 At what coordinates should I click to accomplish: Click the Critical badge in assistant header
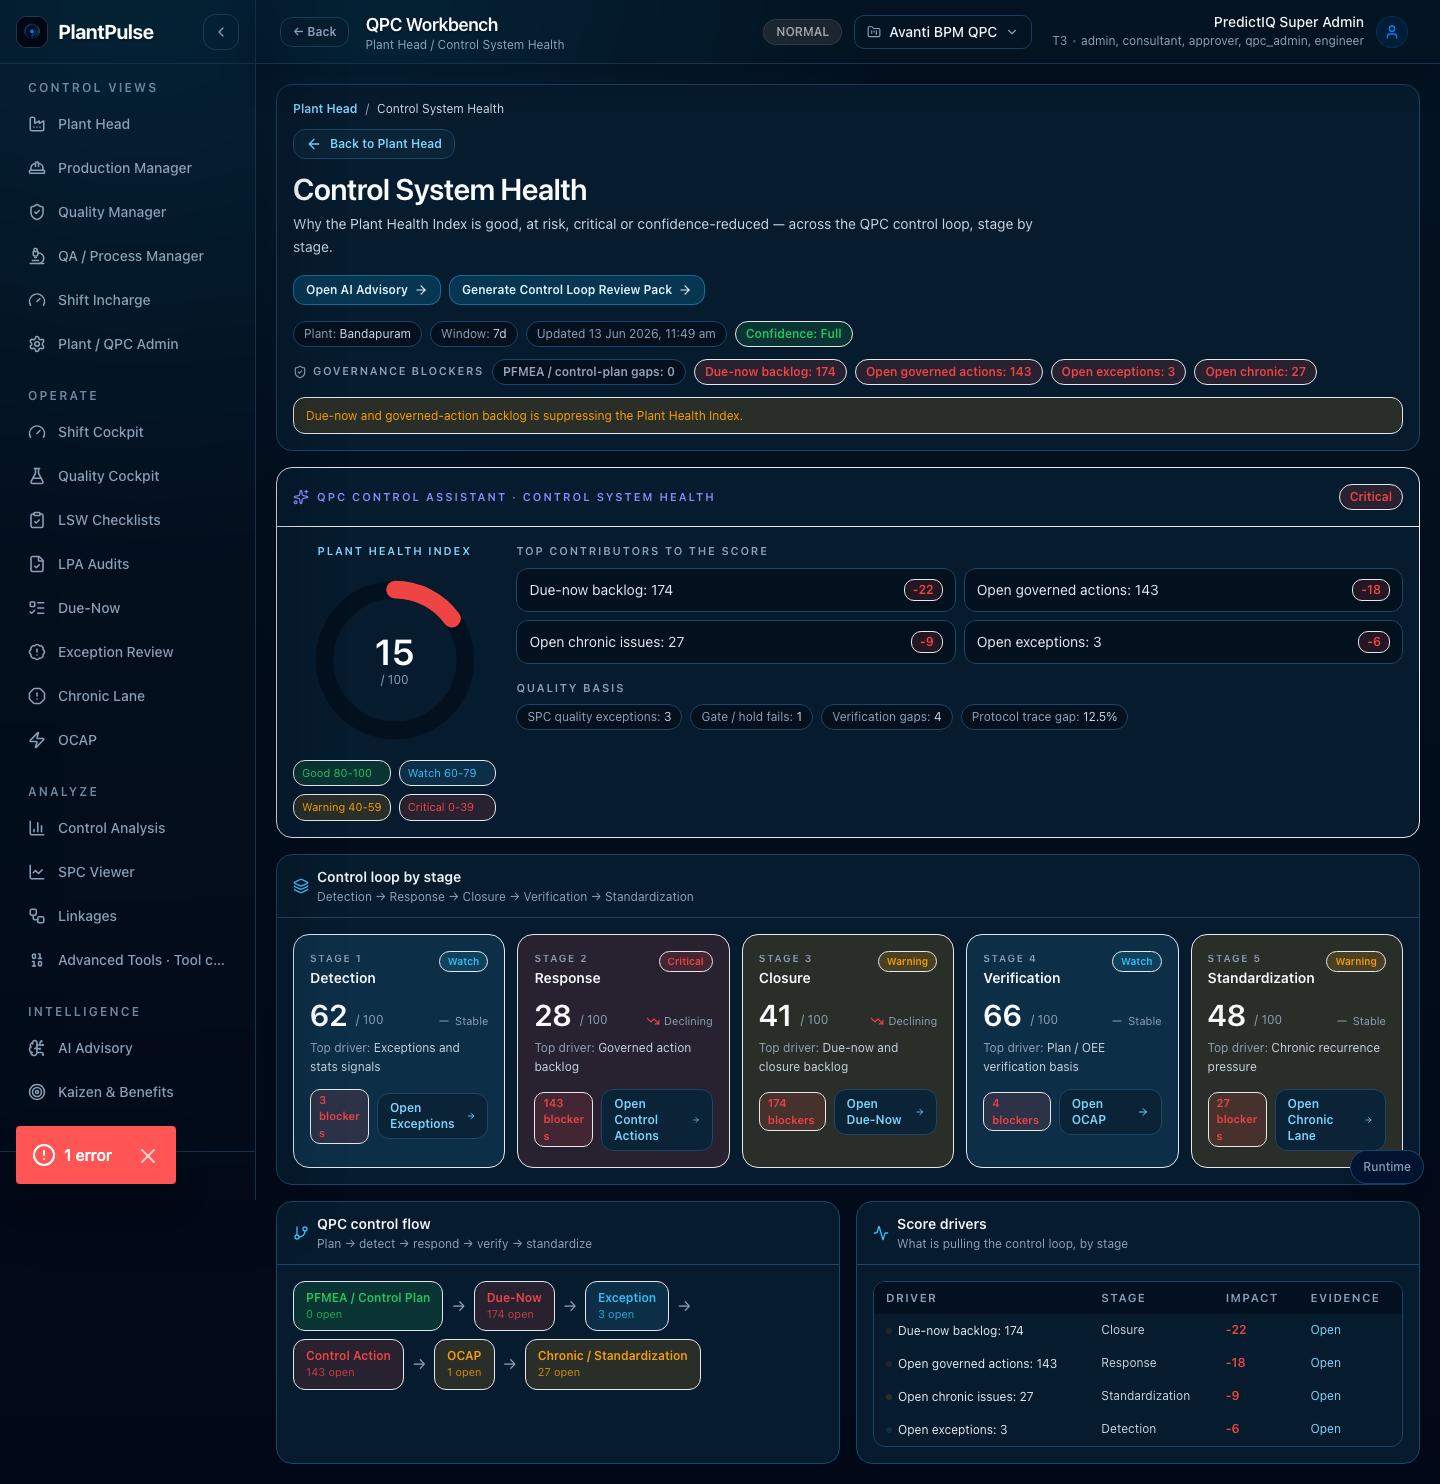1371,497
